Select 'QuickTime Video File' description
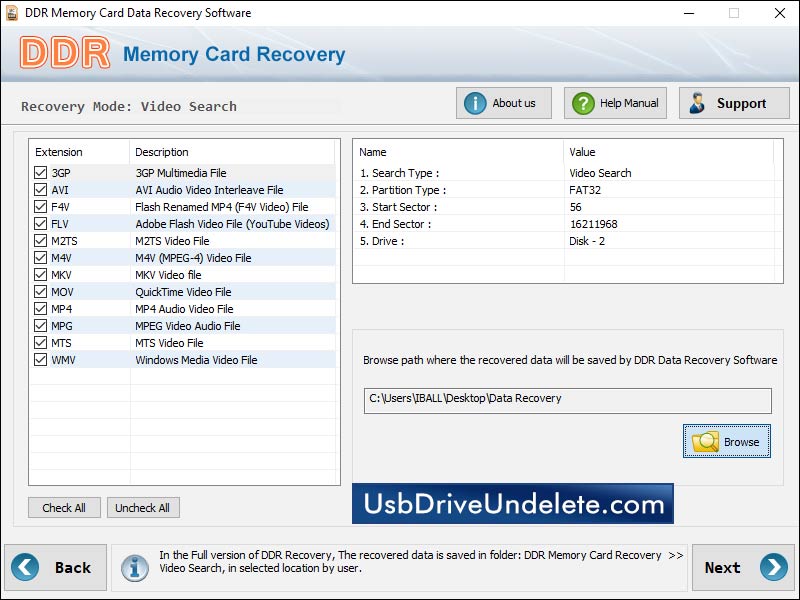 183,292
